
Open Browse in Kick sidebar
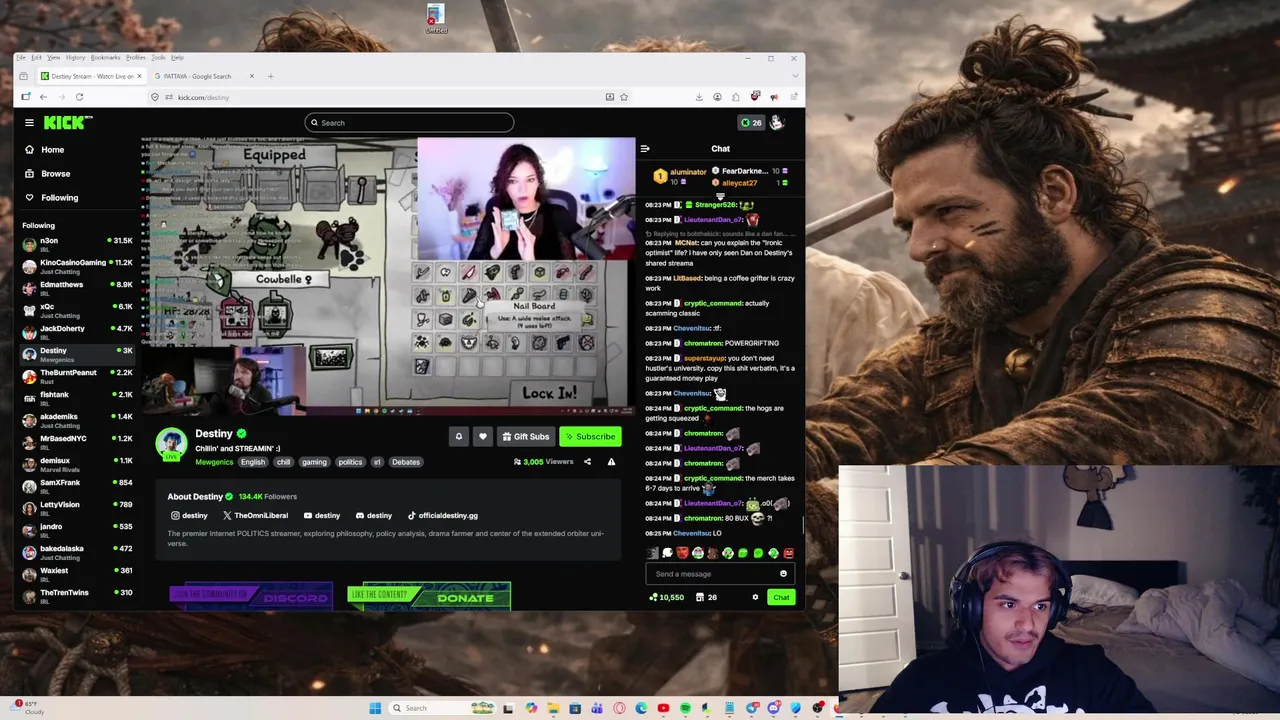click(x=55, y=174)
